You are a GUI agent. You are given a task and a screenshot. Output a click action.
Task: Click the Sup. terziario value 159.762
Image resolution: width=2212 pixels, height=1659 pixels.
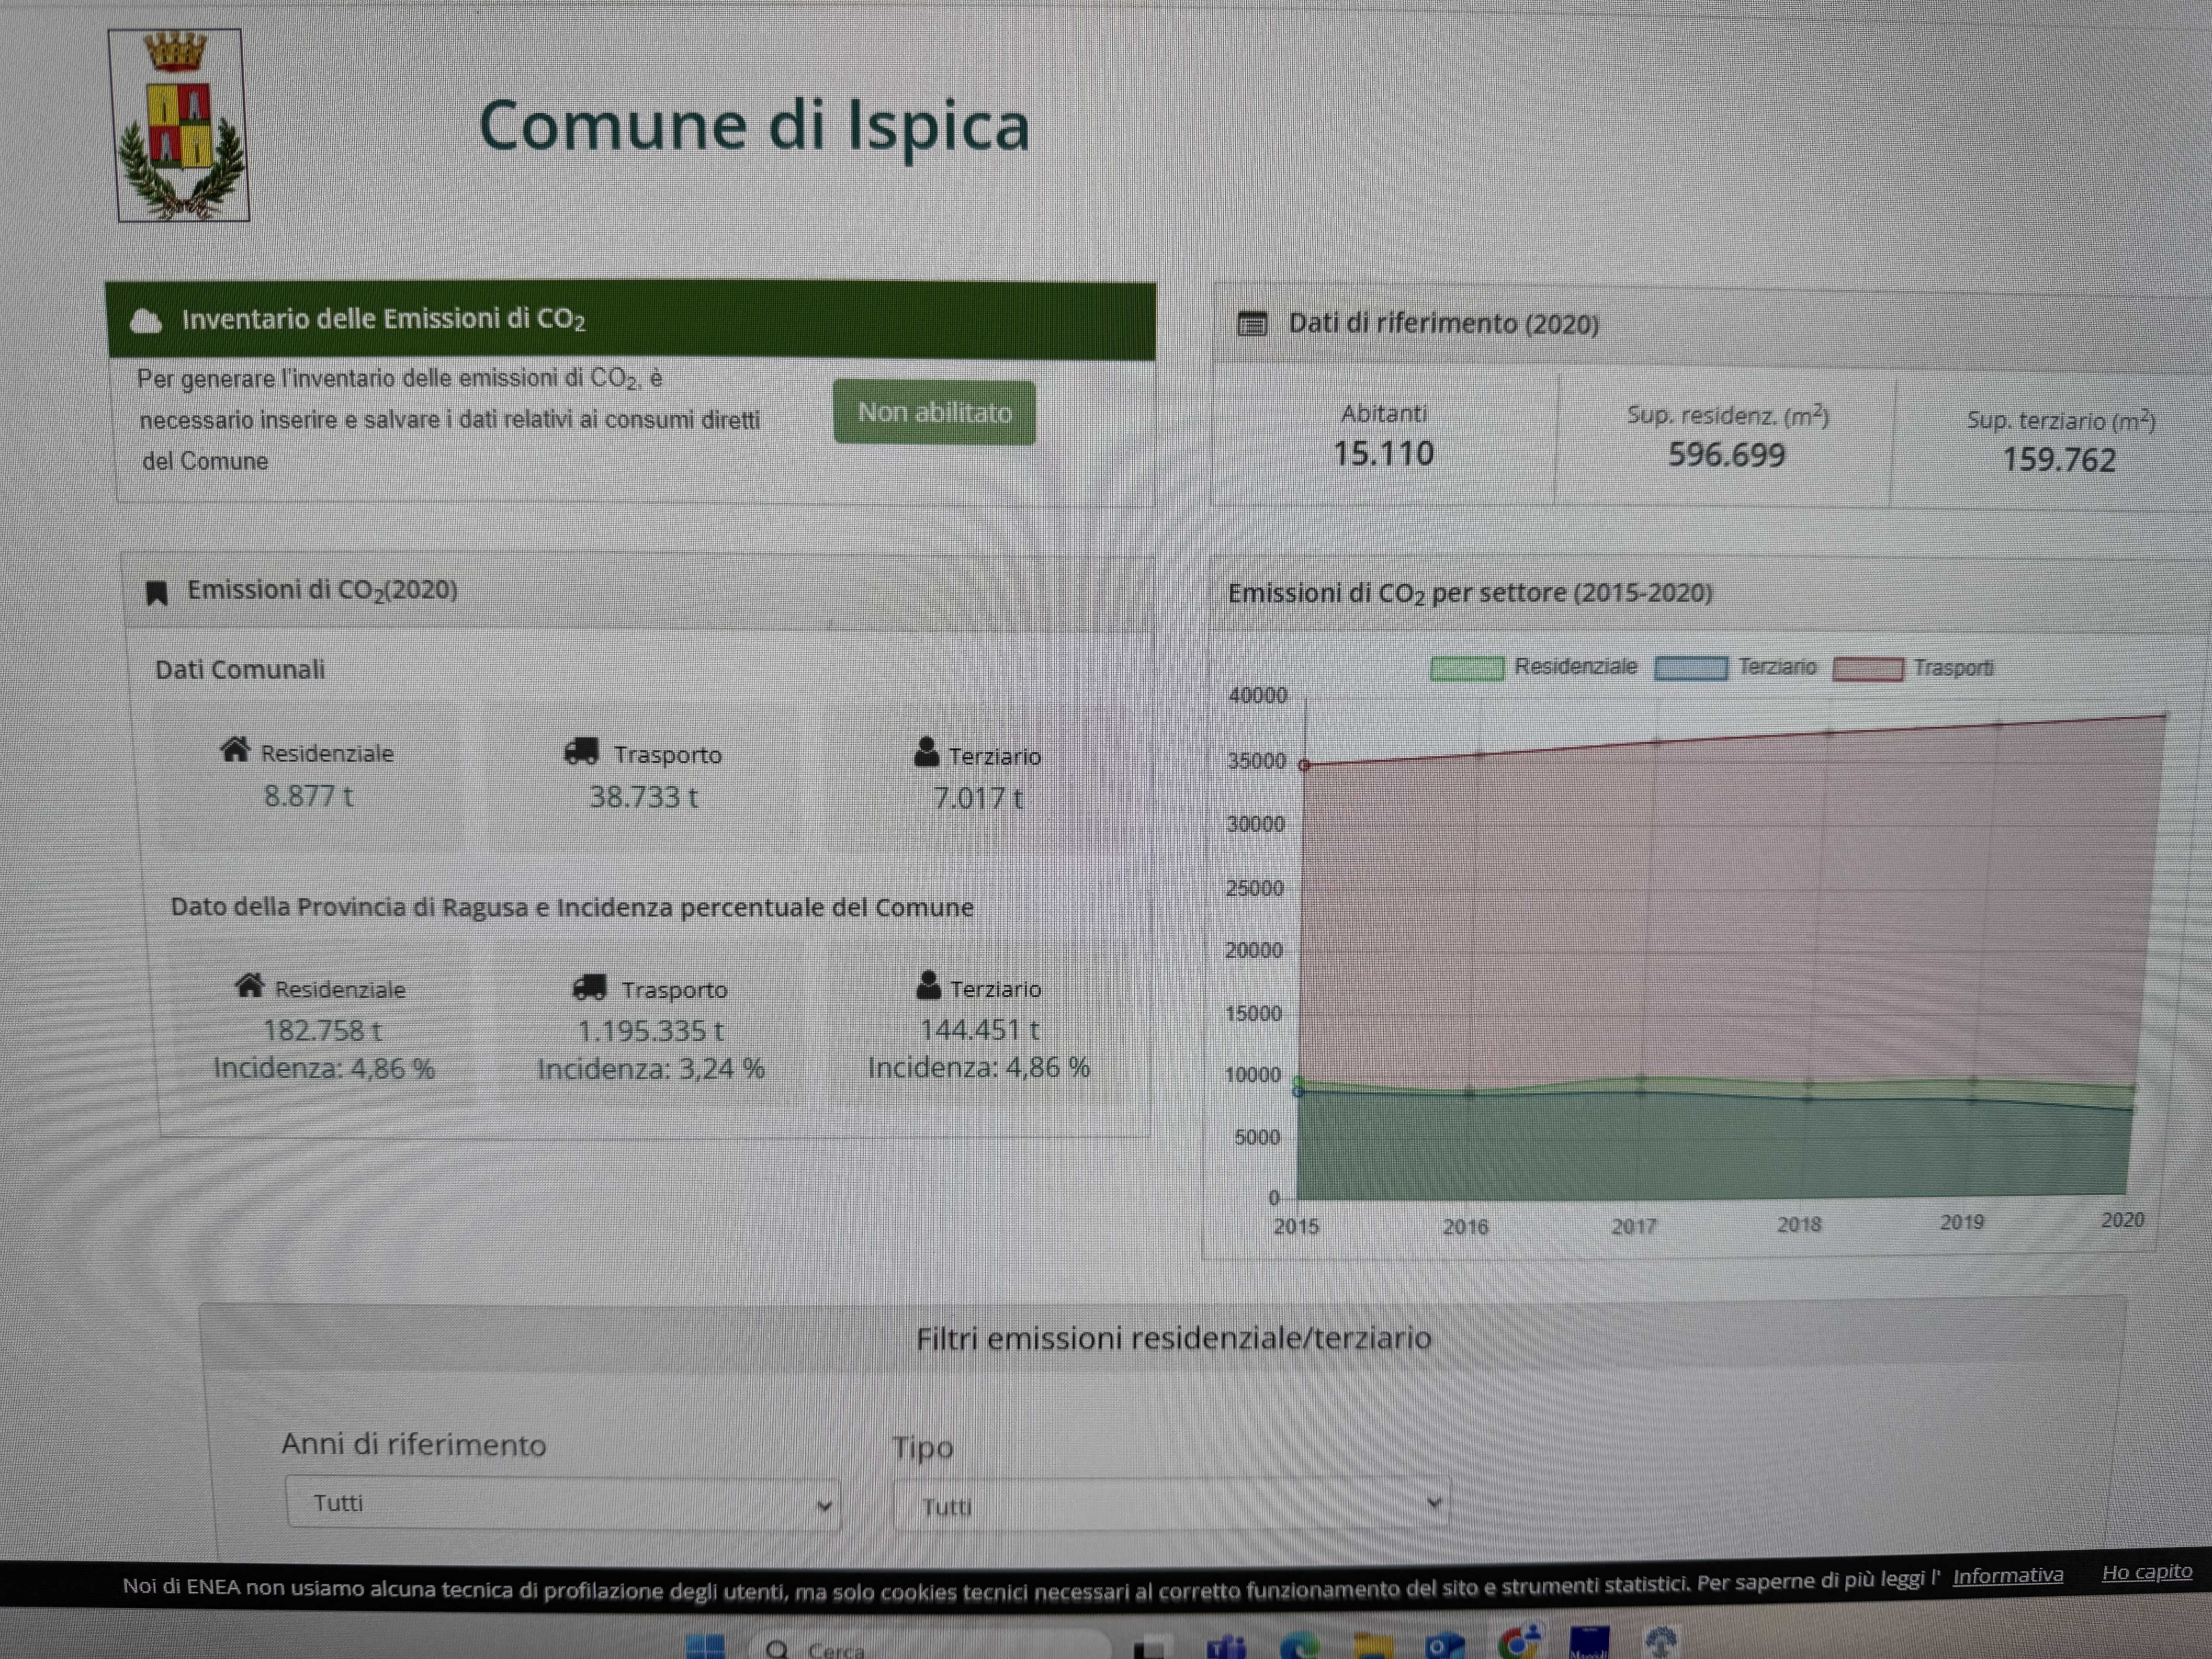pyautogui.click(x=2059, y=460)
